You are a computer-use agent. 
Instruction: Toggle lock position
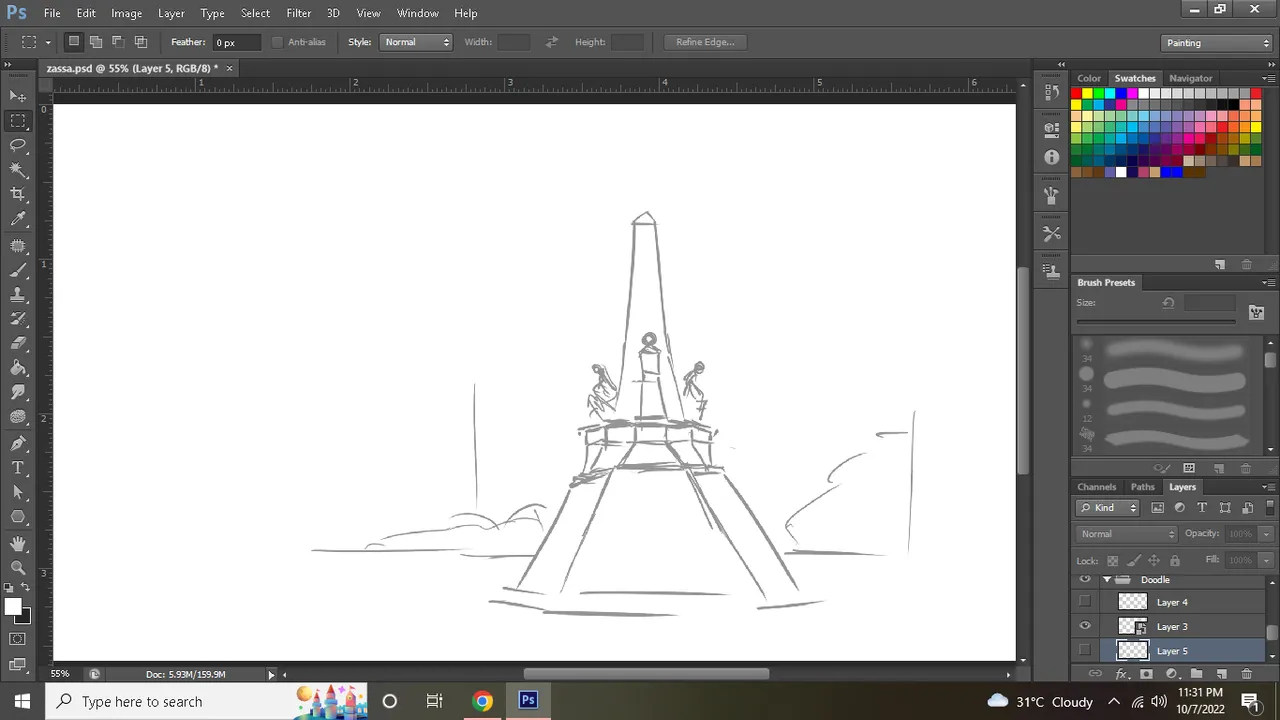[1154, 561]
